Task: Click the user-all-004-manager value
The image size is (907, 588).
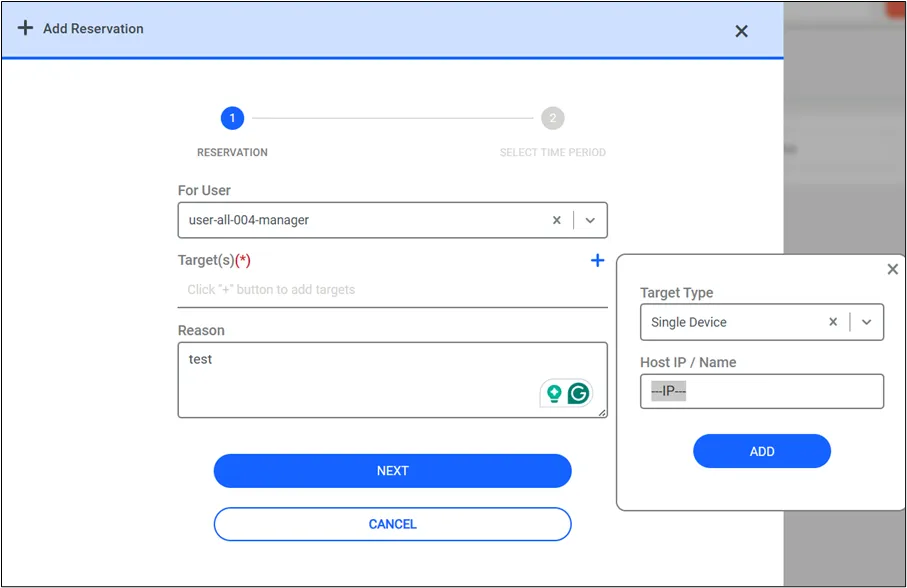Action: click(249, 220)
